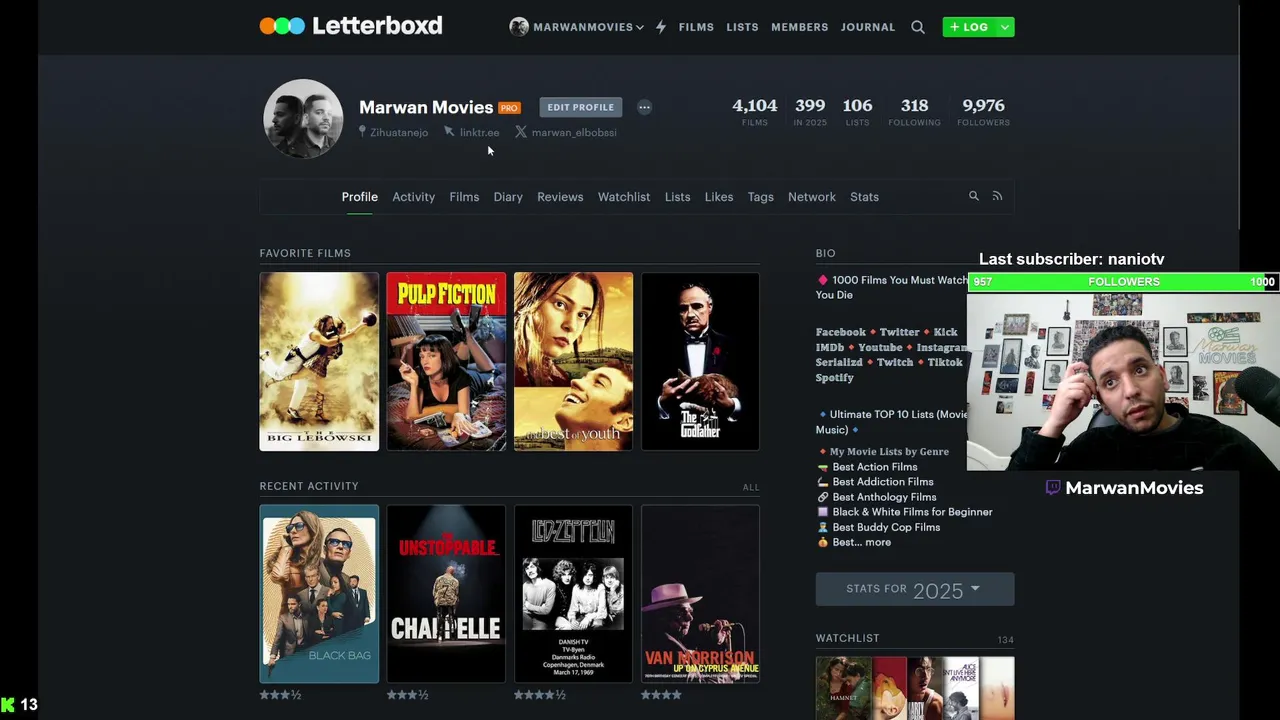
Task: Open the 106 Lists stat
Action: point(857,111)
